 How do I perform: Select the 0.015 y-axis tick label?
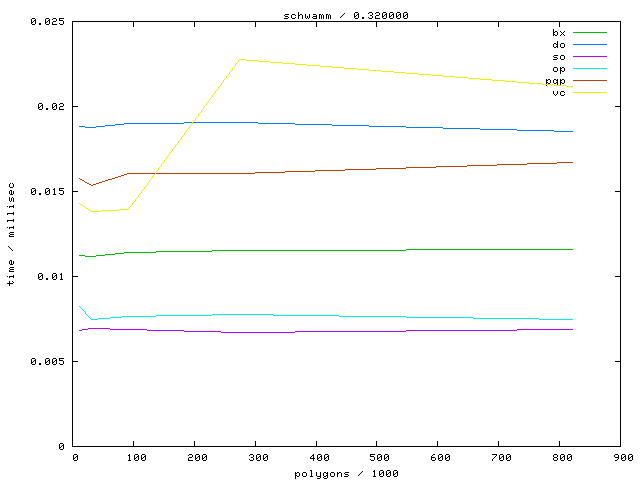[x=48, y=191]
